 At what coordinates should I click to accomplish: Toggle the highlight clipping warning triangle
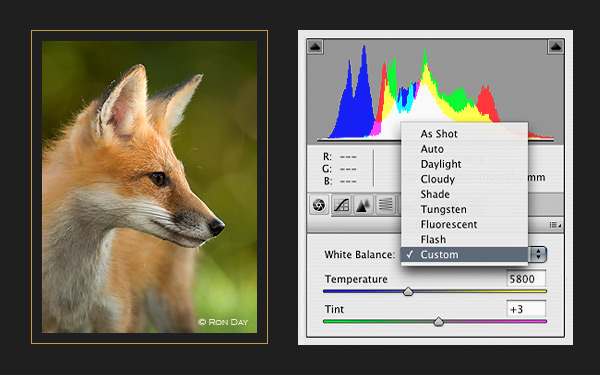click(x=556, y=47)
